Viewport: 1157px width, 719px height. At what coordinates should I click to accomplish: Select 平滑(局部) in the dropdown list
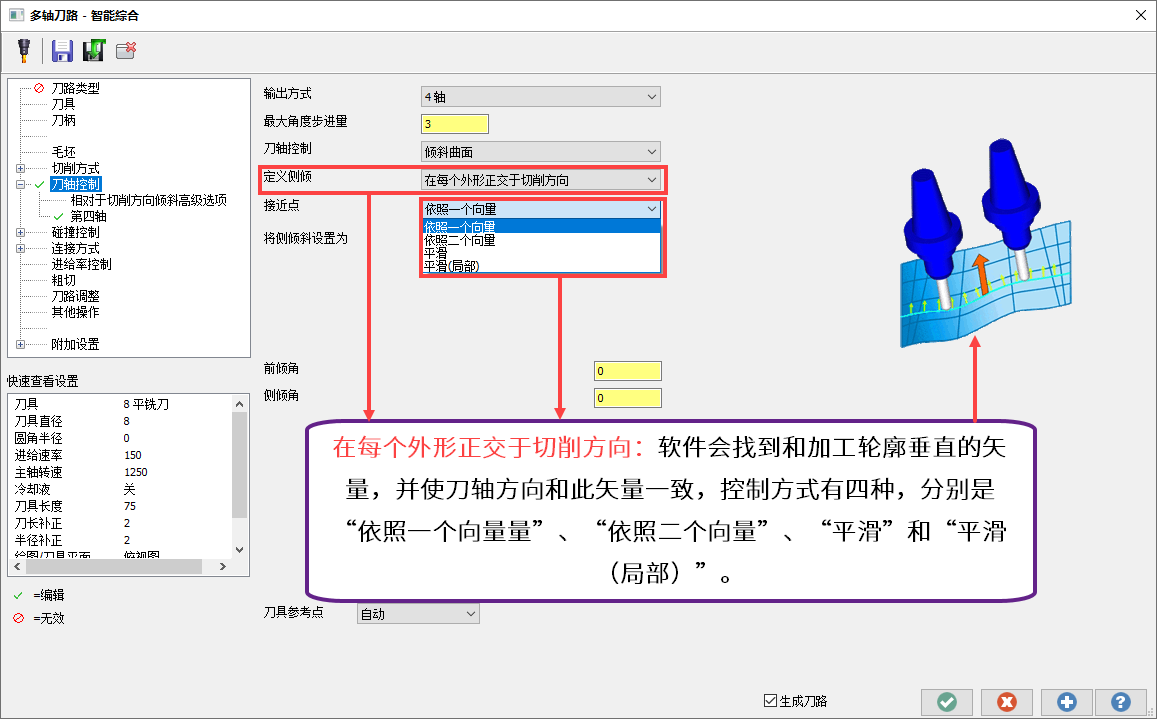[x=541, y=266]
